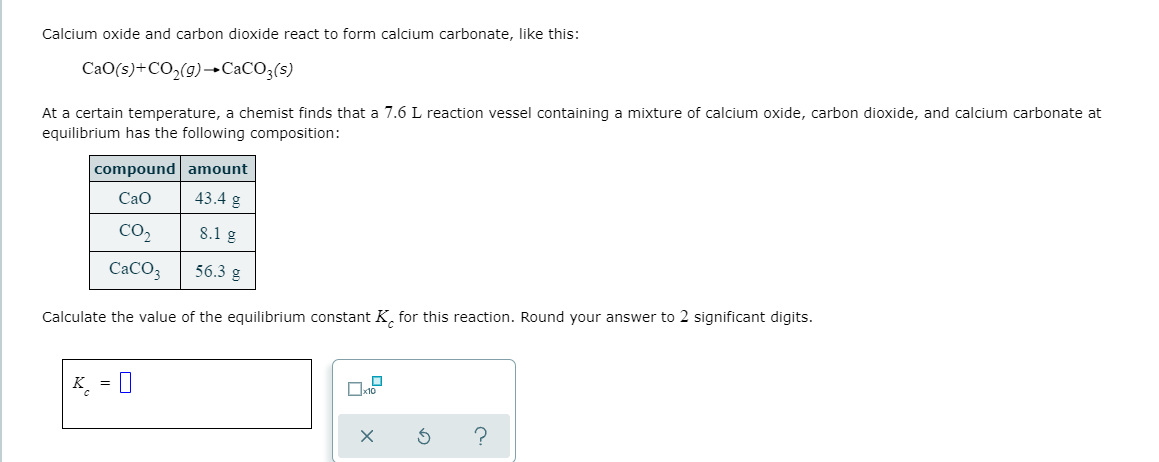
Task: Click inside the Kc answer frame
Action: (187, 393)
